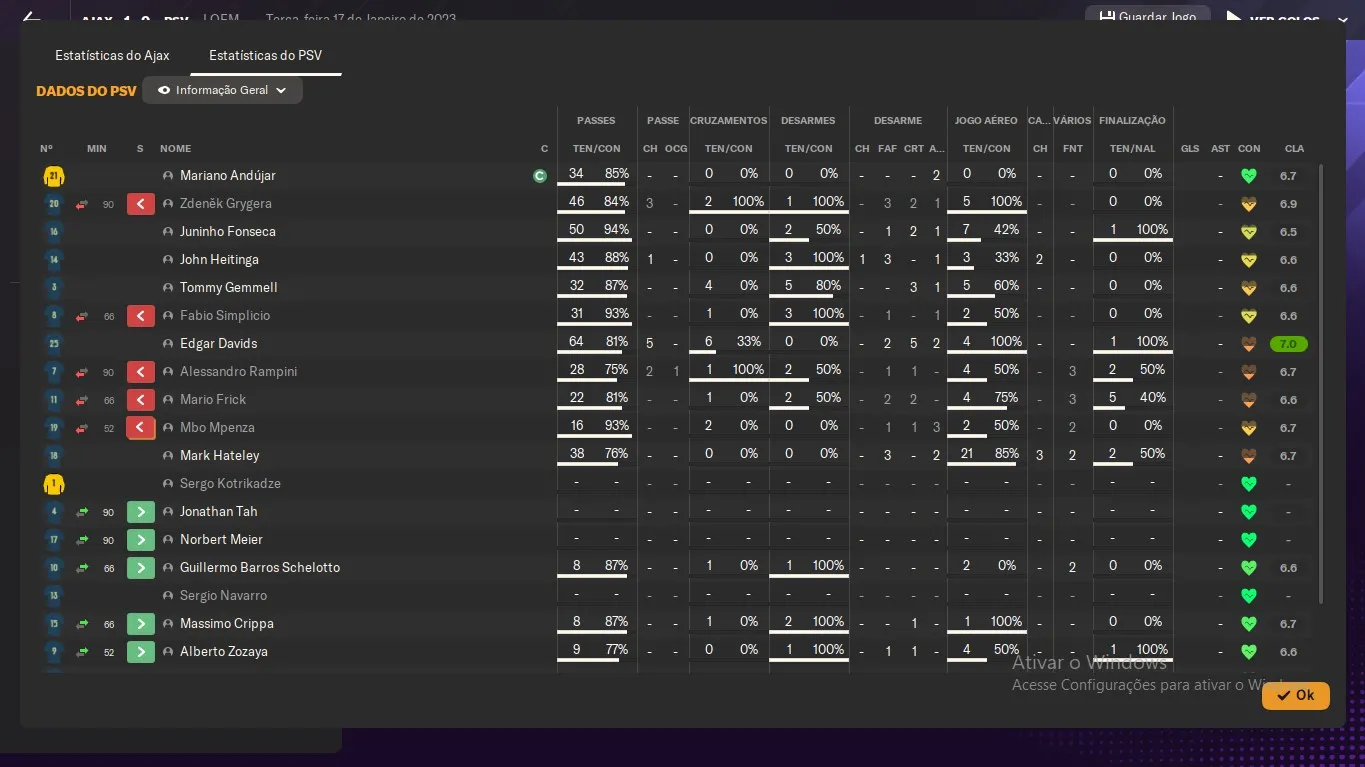Click the number 18 shirt badge for Mark Hateley

coord(54,456)
